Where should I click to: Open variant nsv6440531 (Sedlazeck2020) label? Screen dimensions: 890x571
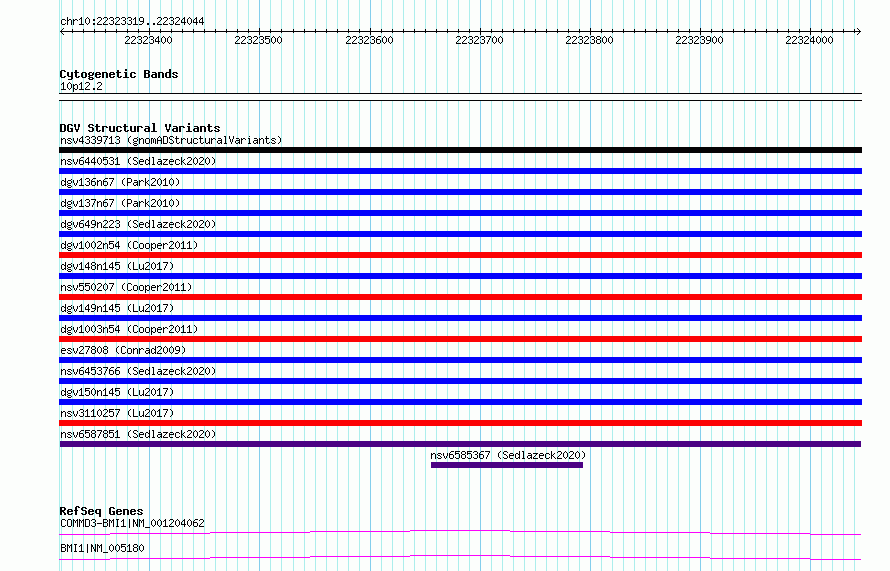tap(138, 161)
